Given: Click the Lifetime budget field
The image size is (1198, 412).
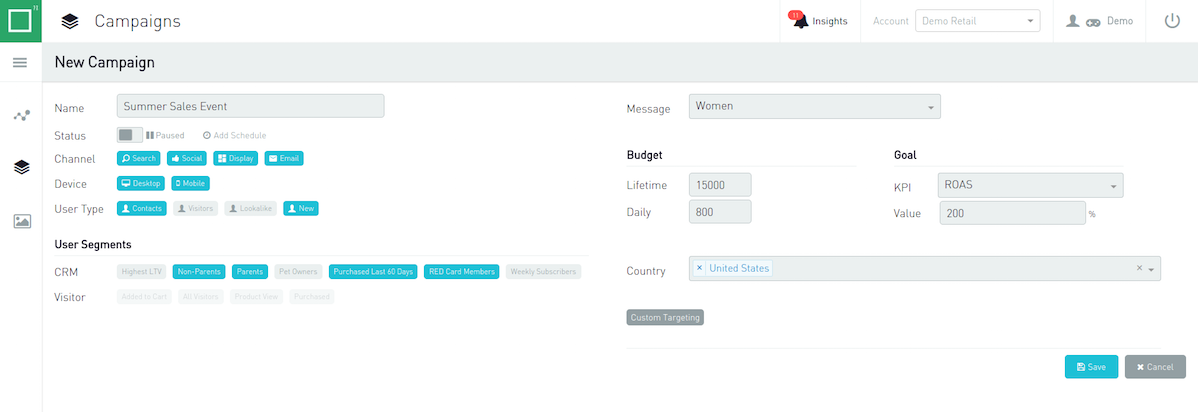Looking at the screenshot, I should coord(720,185).
